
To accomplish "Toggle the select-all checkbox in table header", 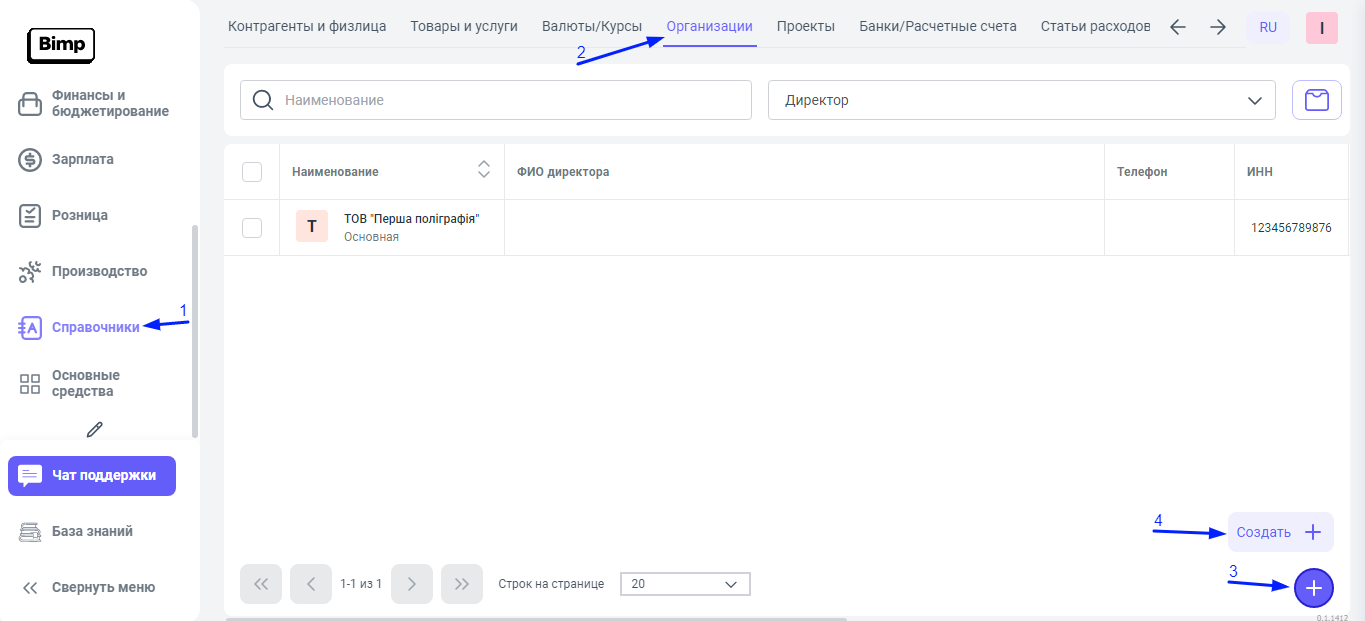I will (252, 172).
